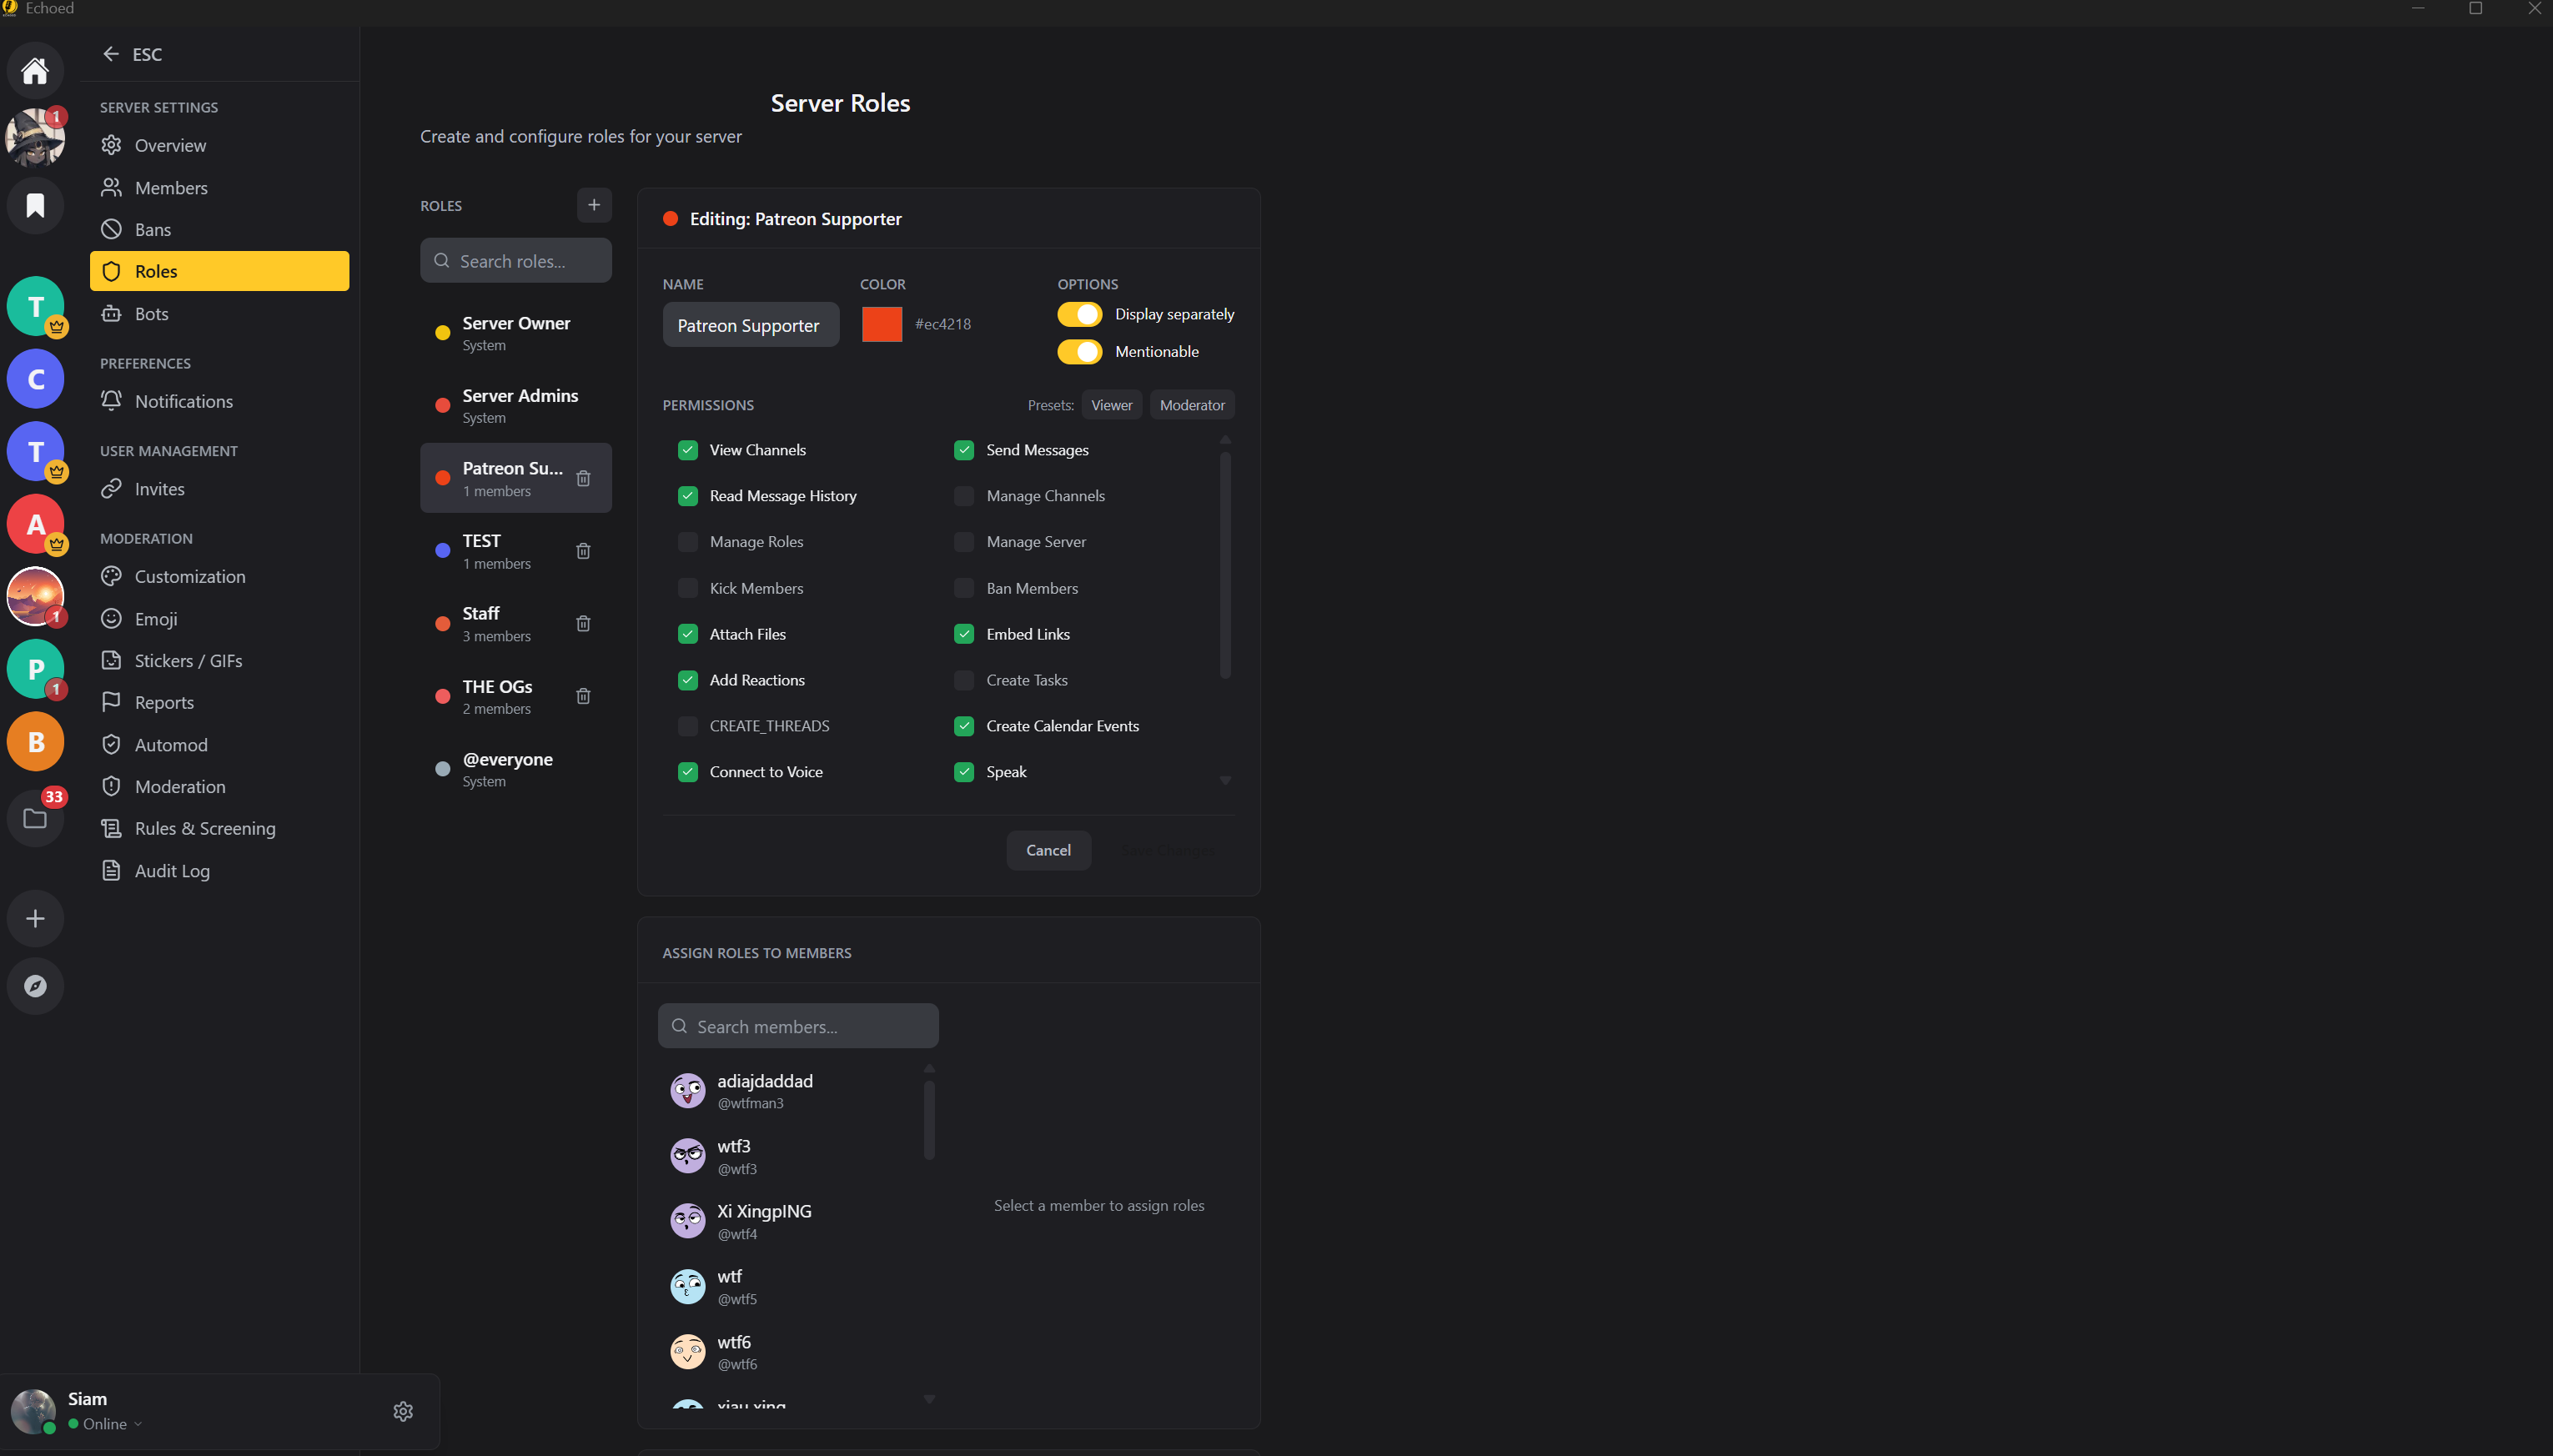
Task: Open Audit Log in the settings menu
Action: click(172, 871)
